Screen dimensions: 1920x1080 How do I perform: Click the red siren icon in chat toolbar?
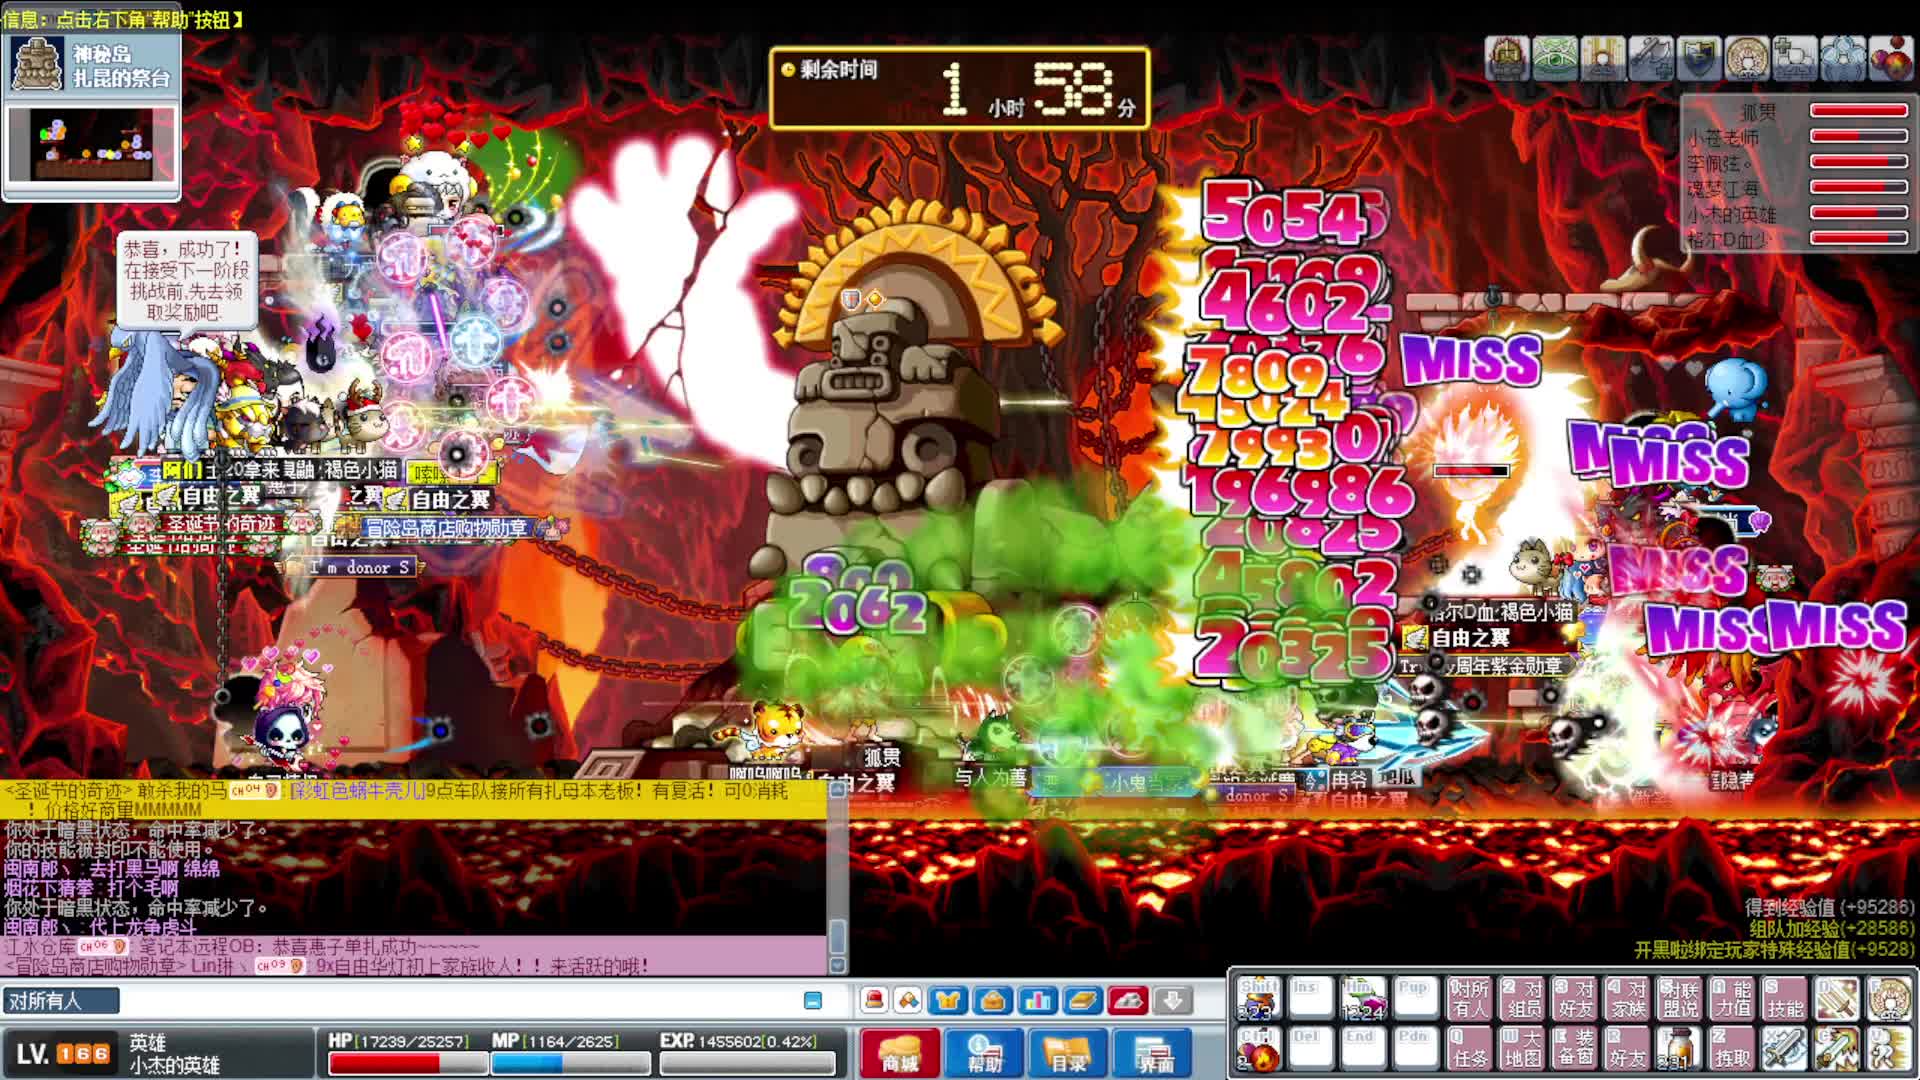coord(874,1000)
